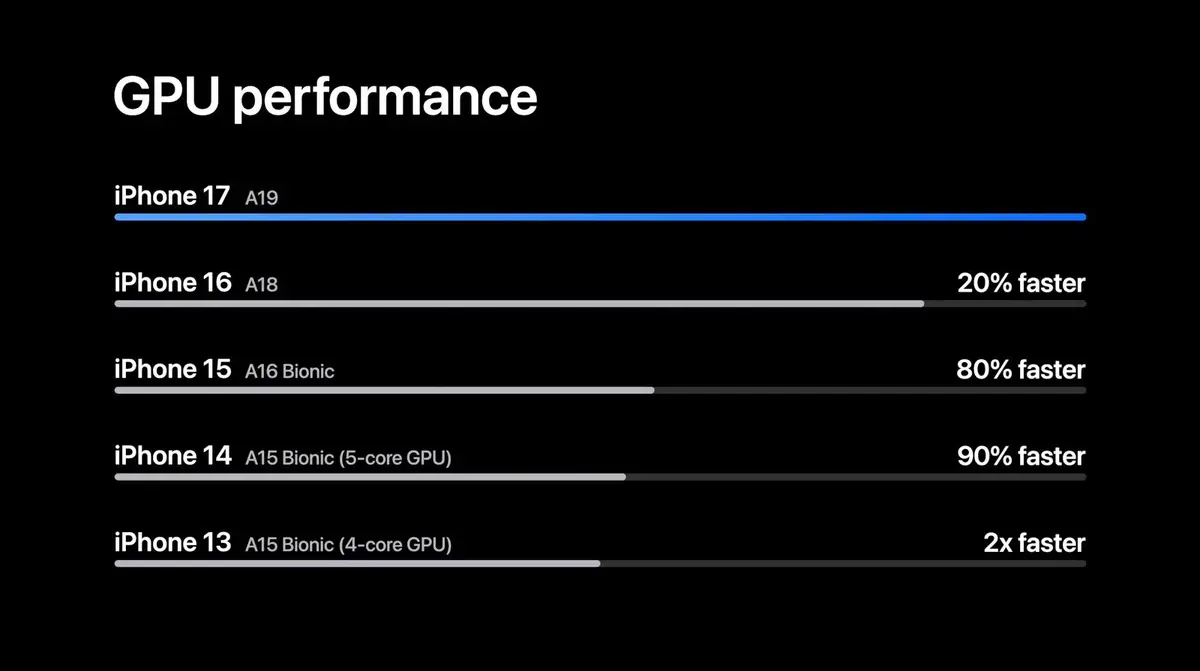Screen dimensions: 1200x671
Task: Click the iPhone 13 gray performance bar
Action: 357,563
